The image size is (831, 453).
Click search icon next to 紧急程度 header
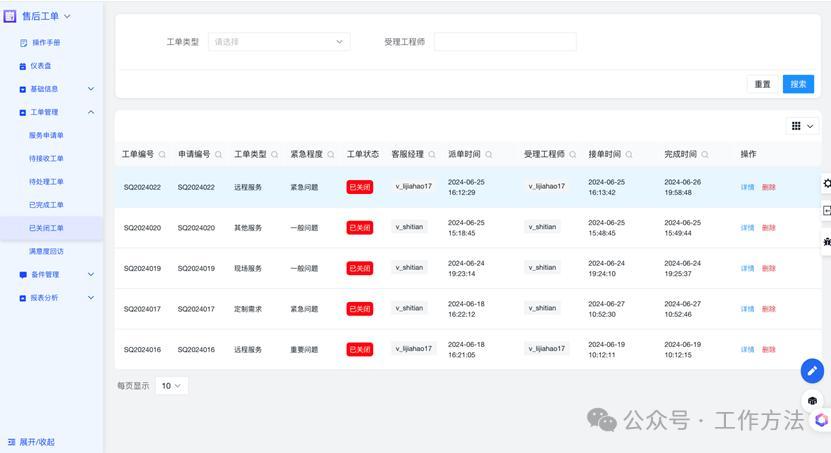331,155
